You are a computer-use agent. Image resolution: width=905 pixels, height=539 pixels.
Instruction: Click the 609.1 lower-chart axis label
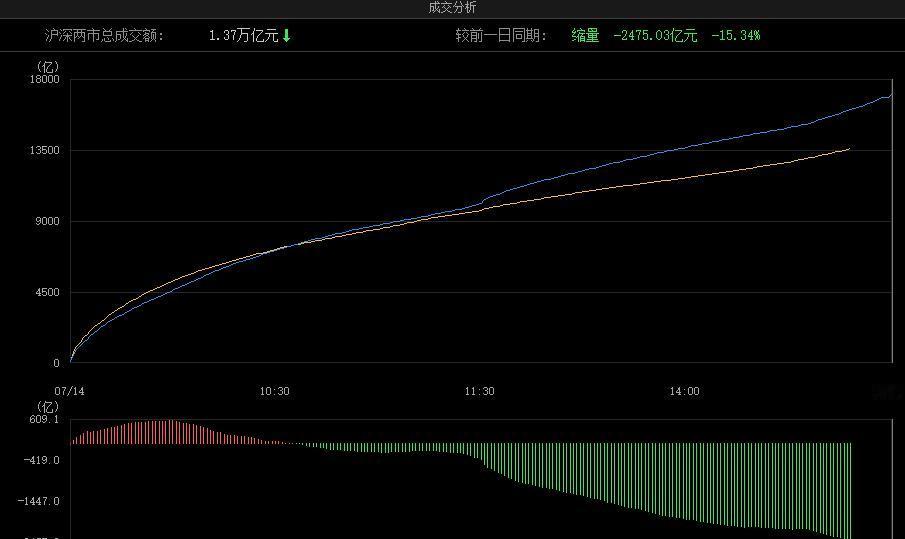click(x=44, y=420)
